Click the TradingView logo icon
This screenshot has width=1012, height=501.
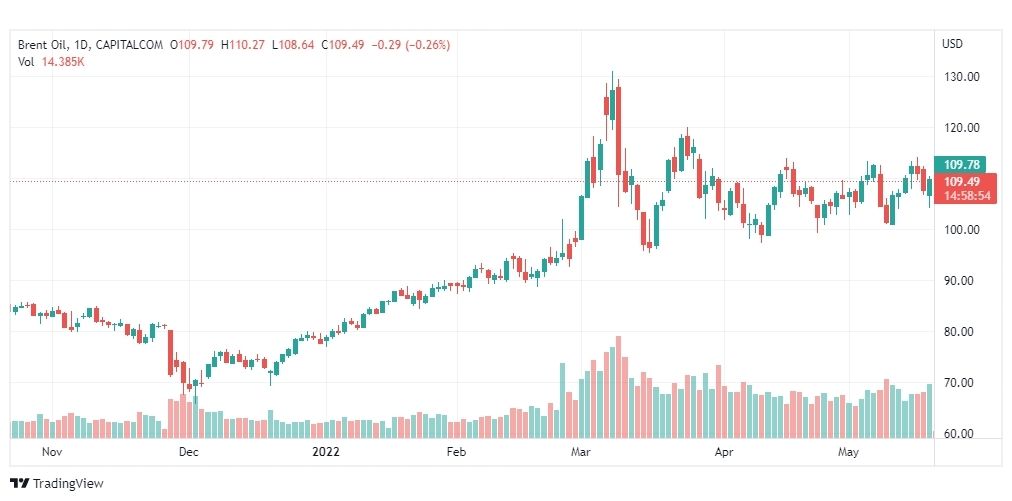pos(19,483)
